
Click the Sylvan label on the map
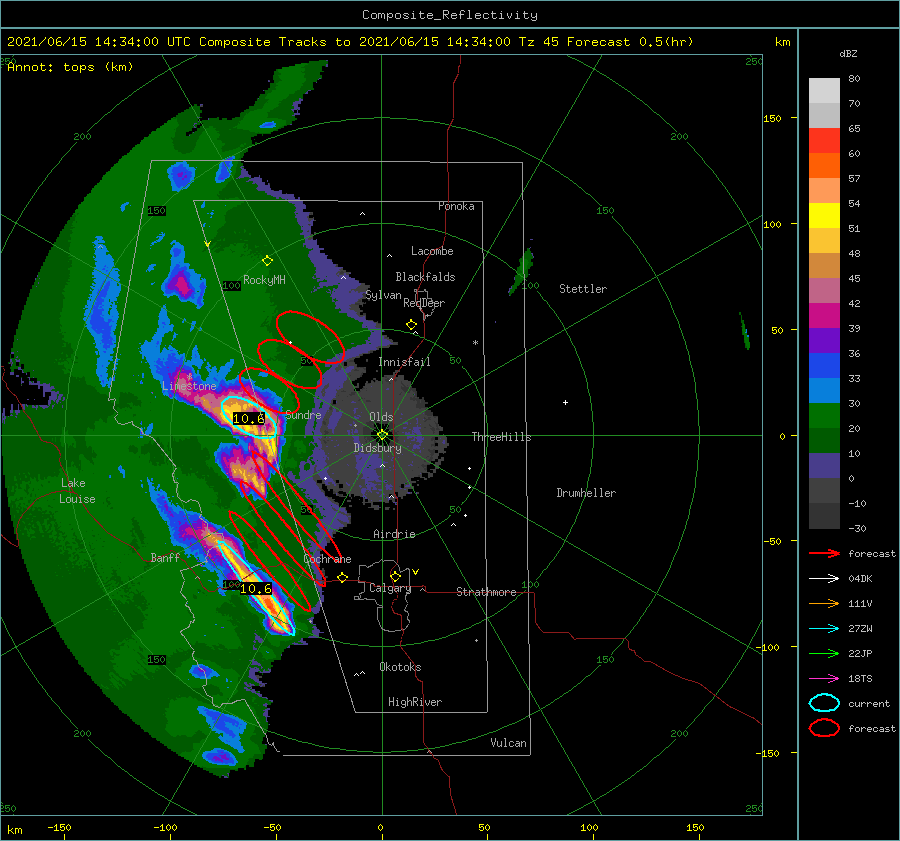click(383, 295)
